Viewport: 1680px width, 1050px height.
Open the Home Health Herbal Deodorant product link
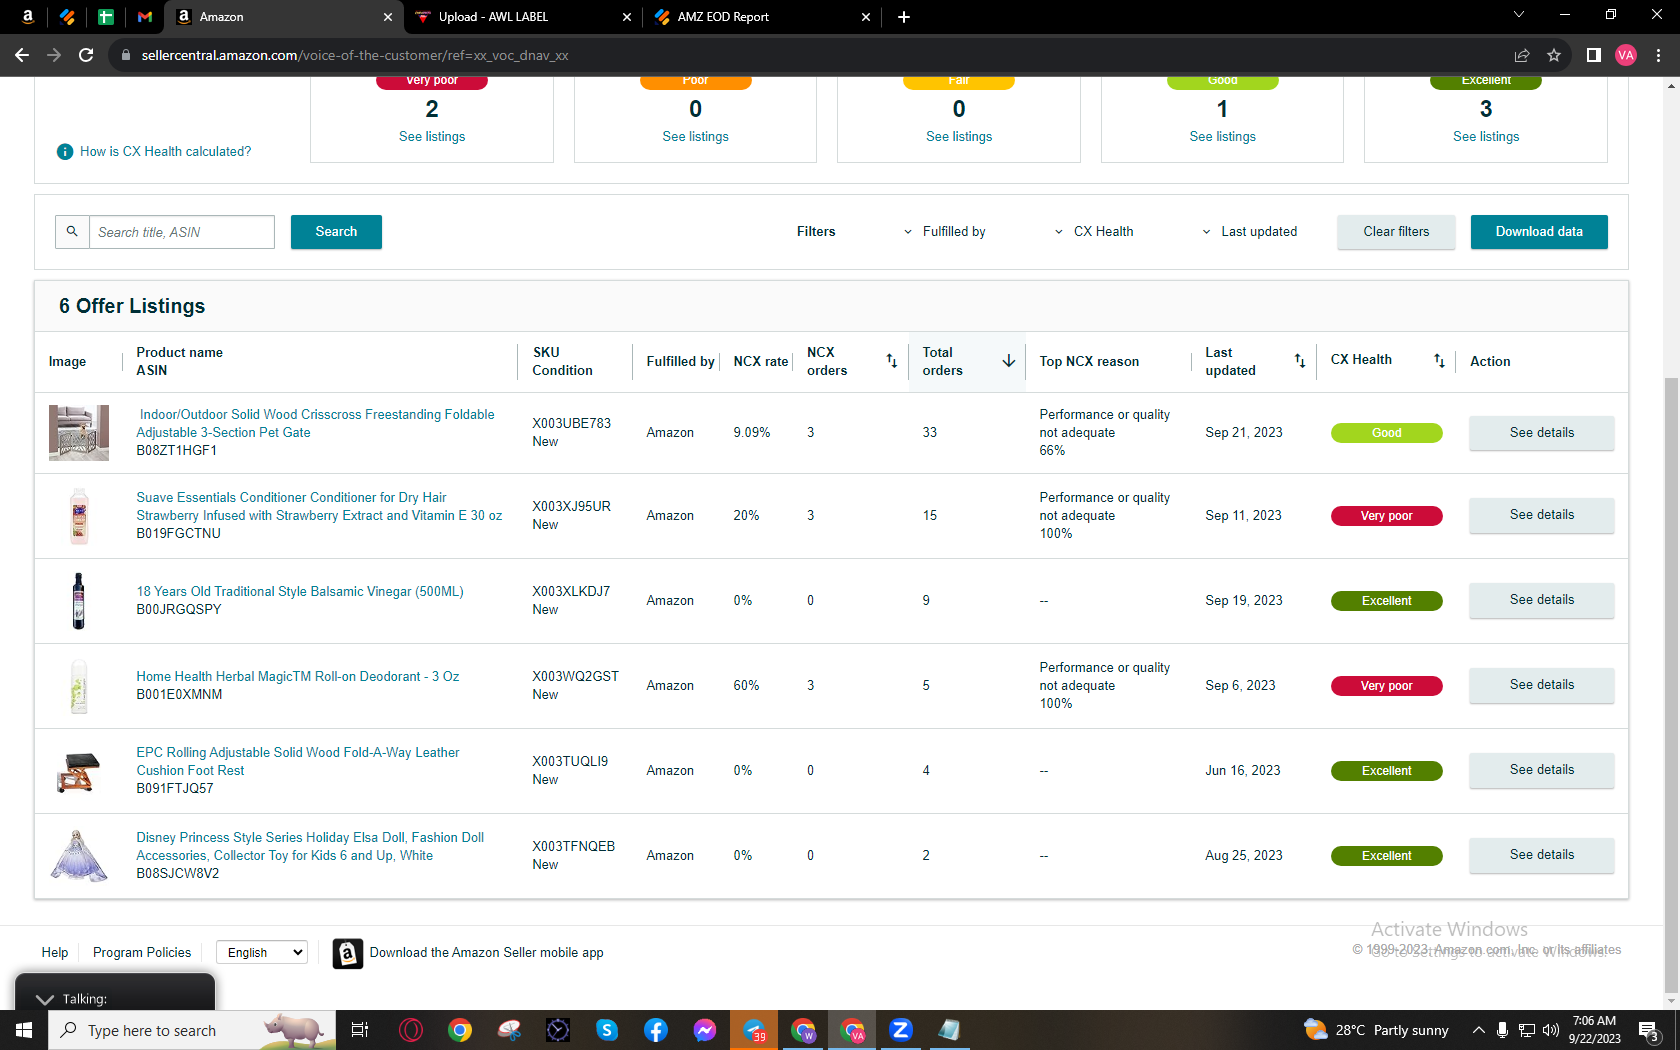tap(298, 677)
